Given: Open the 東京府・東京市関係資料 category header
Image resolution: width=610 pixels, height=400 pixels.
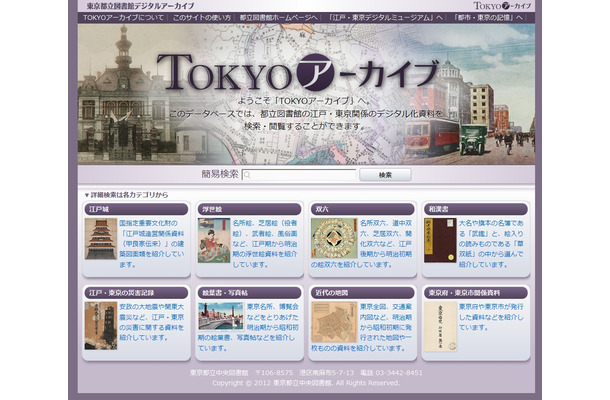Looking at the screenshot, I should pyautogui.click(x=476, y=293).
